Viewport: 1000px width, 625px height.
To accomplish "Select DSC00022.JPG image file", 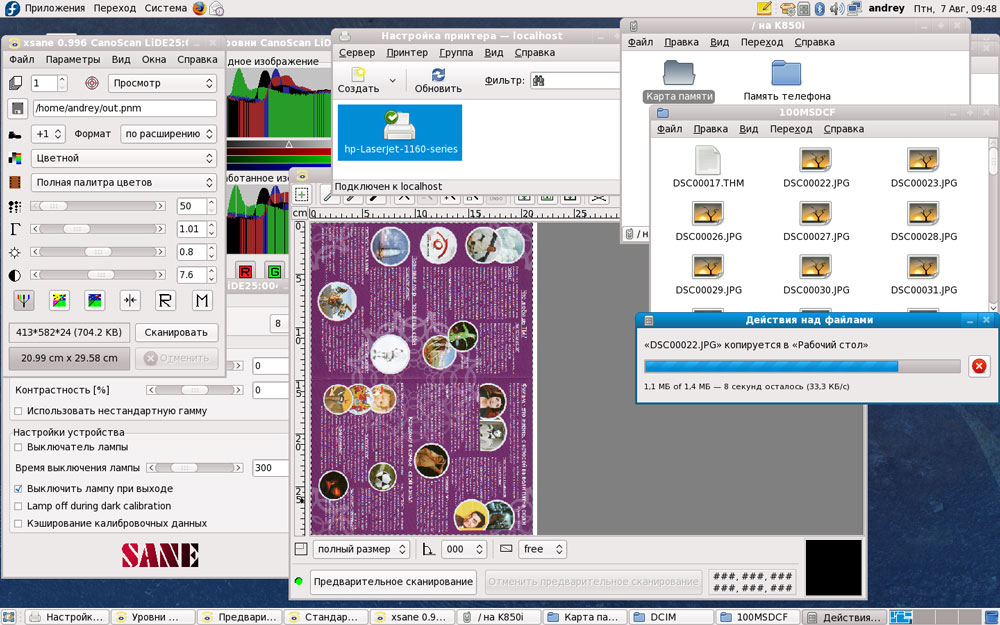I will point(816,168).
